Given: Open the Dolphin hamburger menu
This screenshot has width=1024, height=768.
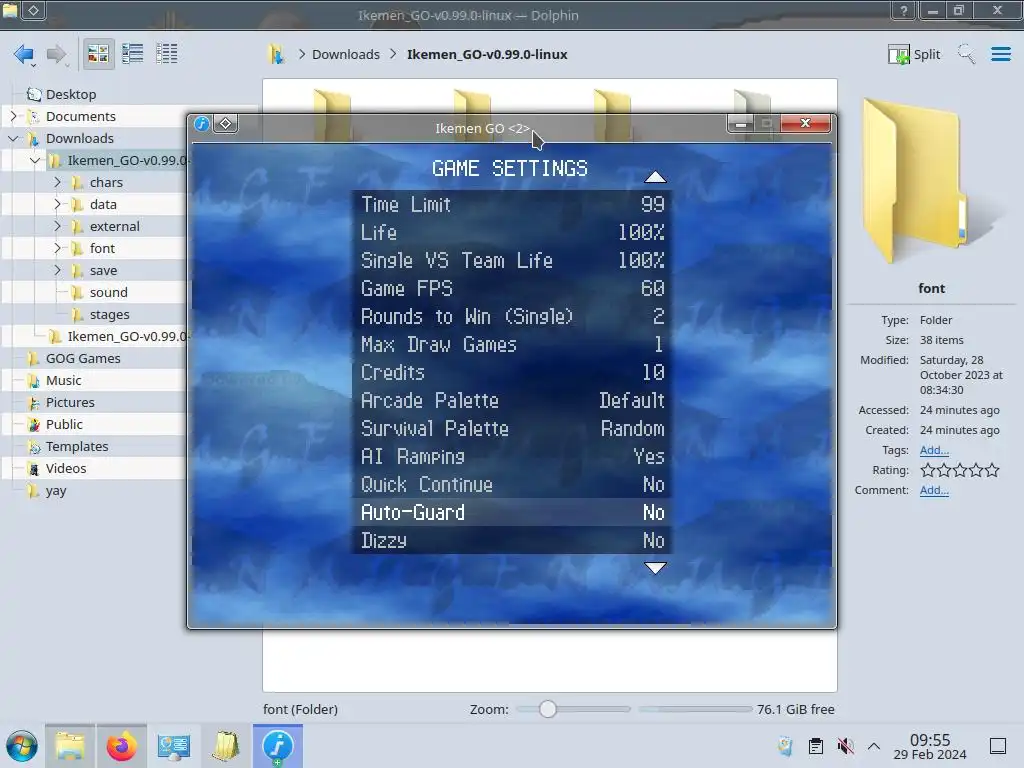Looking at the screenshot, I should tap(1000, 54).
